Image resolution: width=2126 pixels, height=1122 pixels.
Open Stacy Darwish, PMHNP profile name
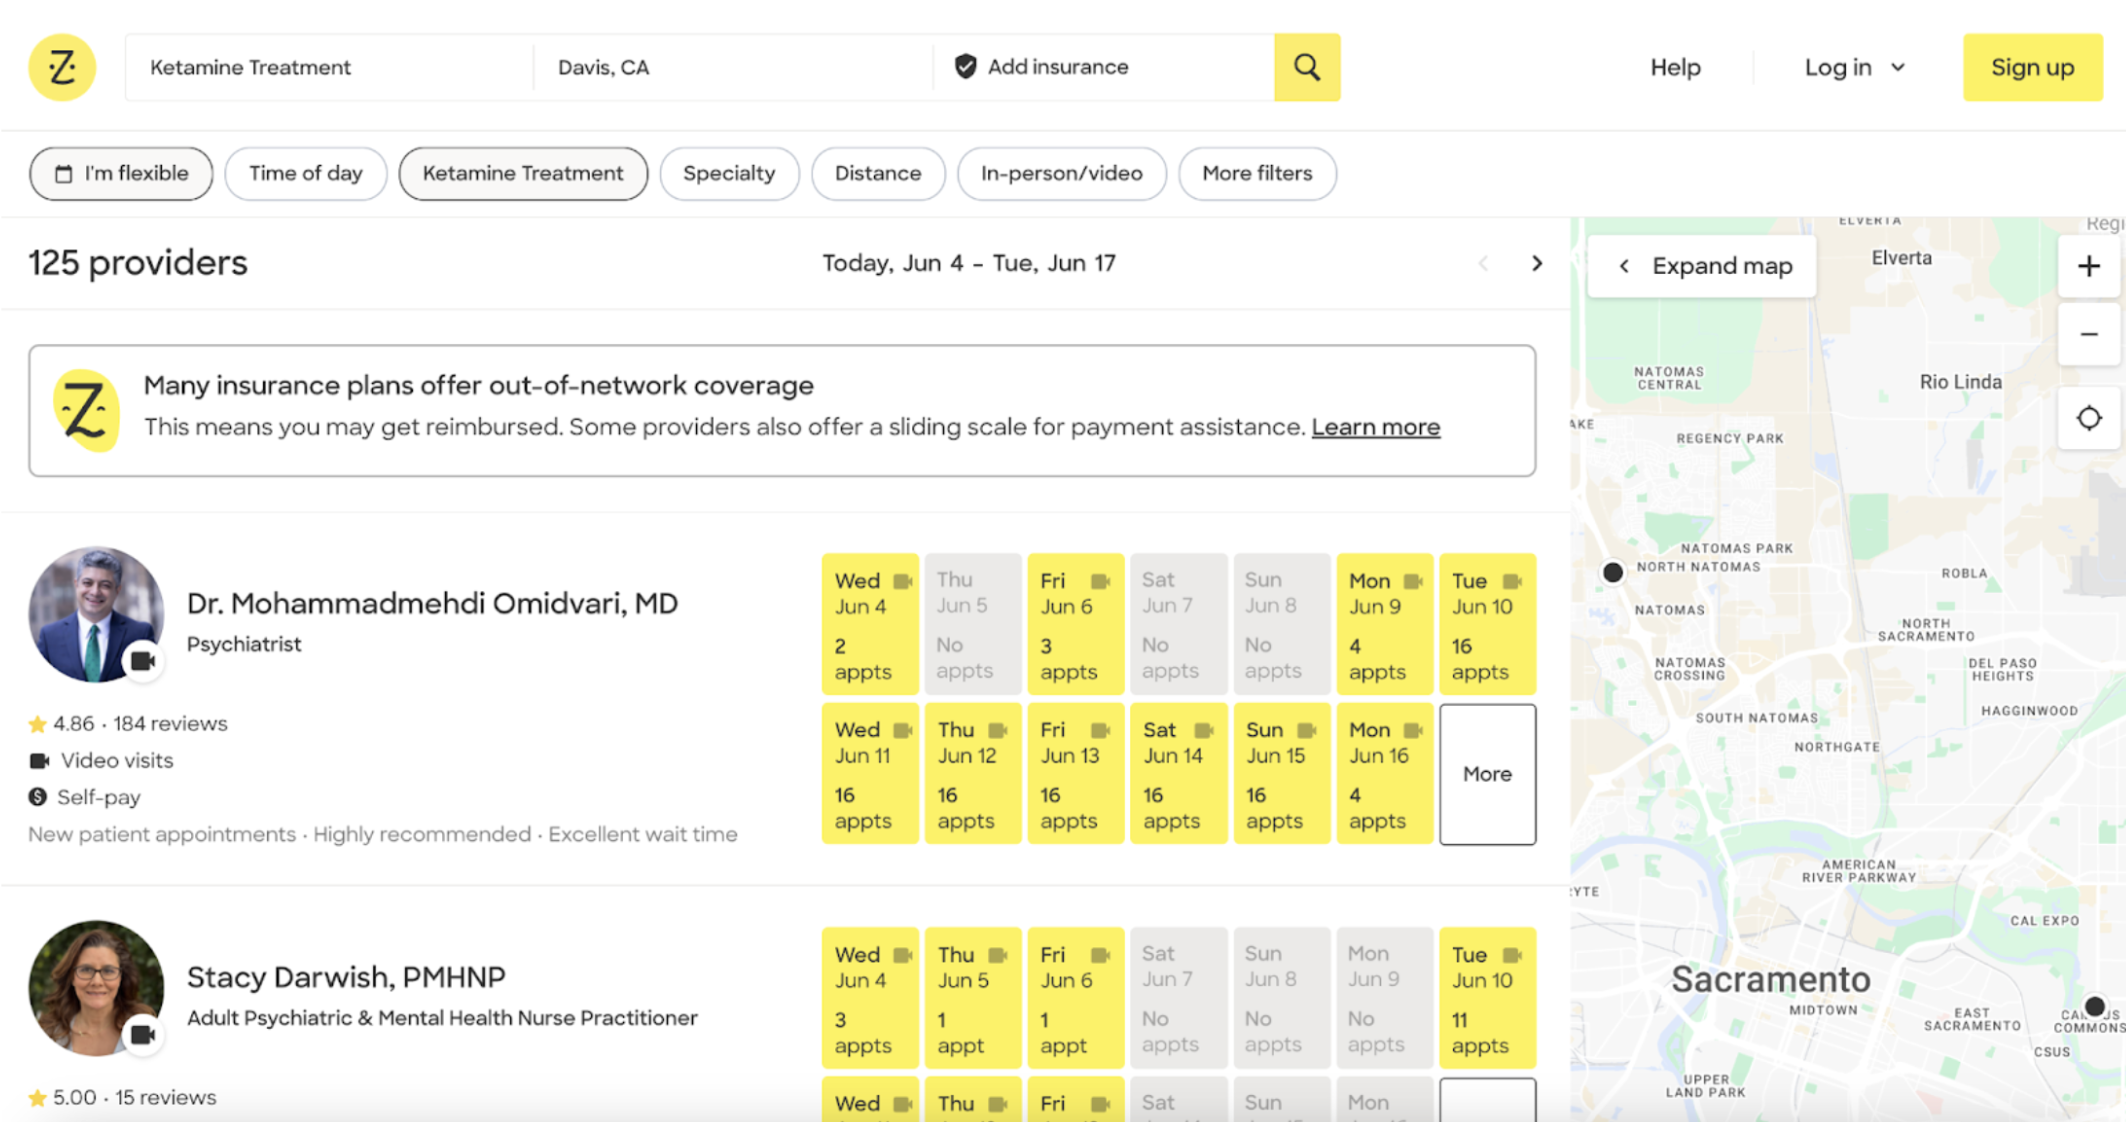346,977
